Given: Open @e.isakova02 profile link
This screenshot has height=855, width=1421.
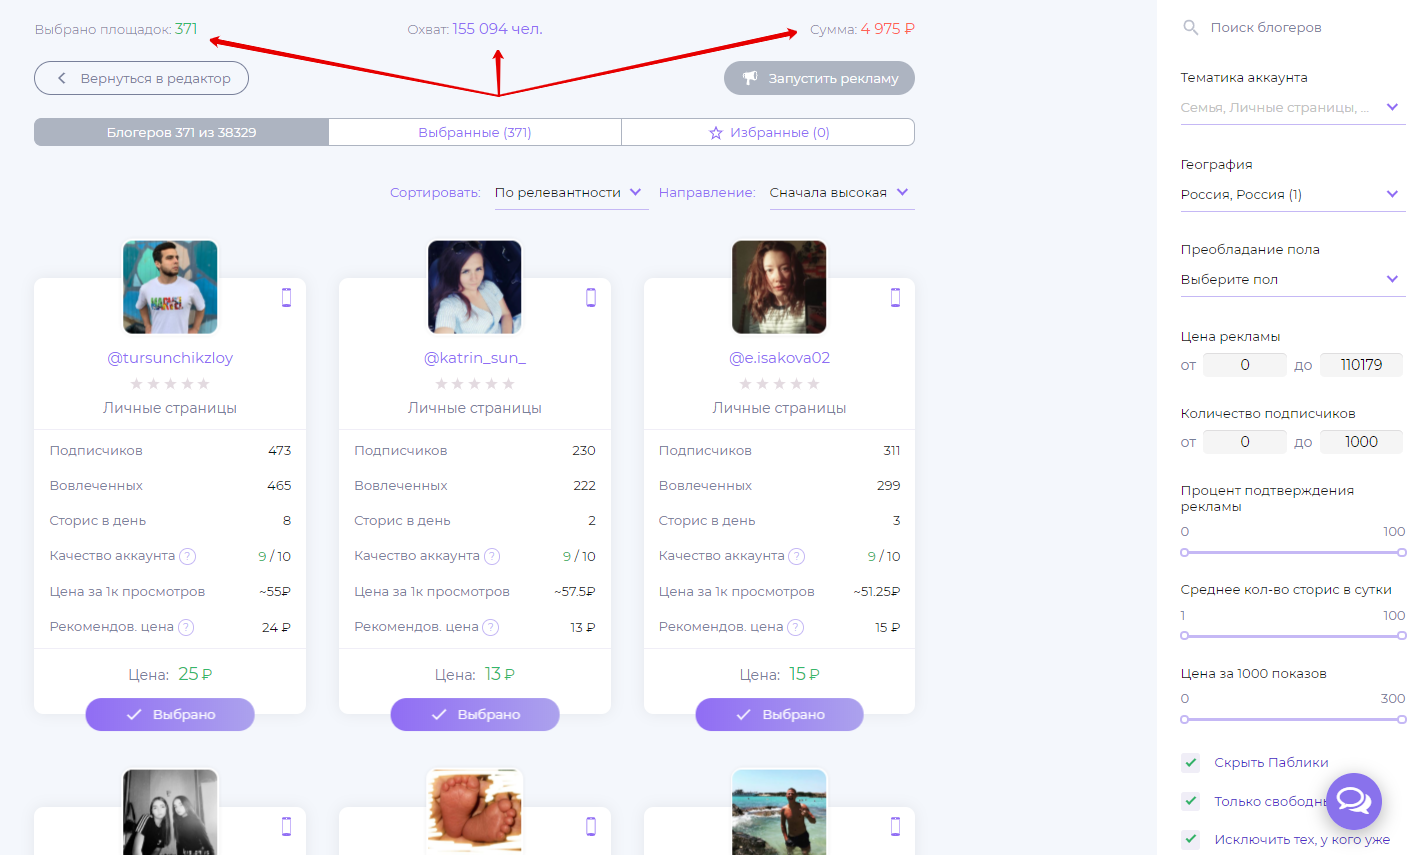Looking at the screenshot, I should coord(779,358).
